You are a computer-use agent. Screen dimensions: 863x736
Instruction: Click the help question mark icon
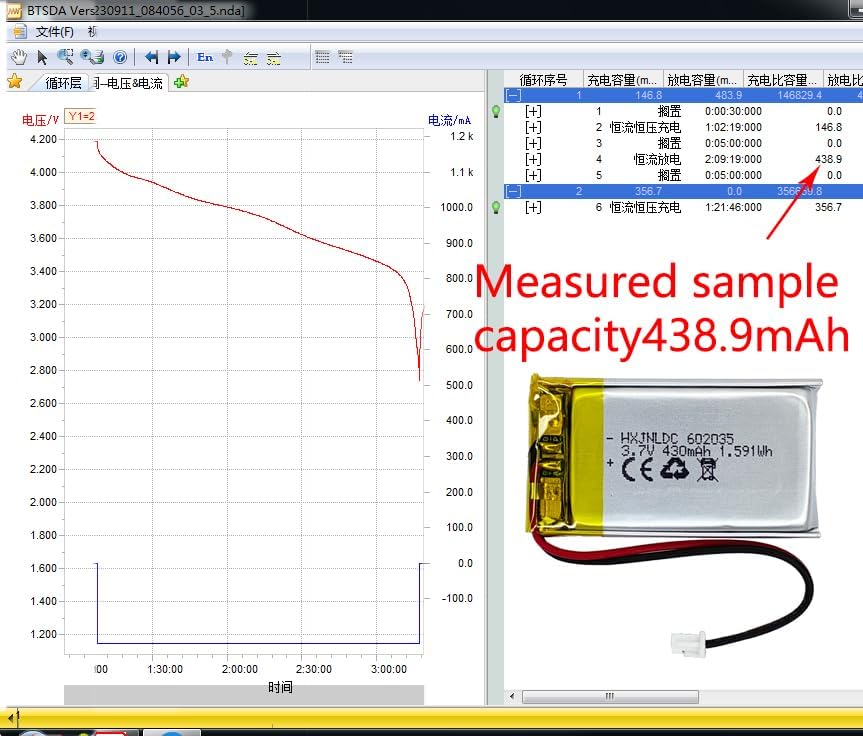tap(120, 57)
